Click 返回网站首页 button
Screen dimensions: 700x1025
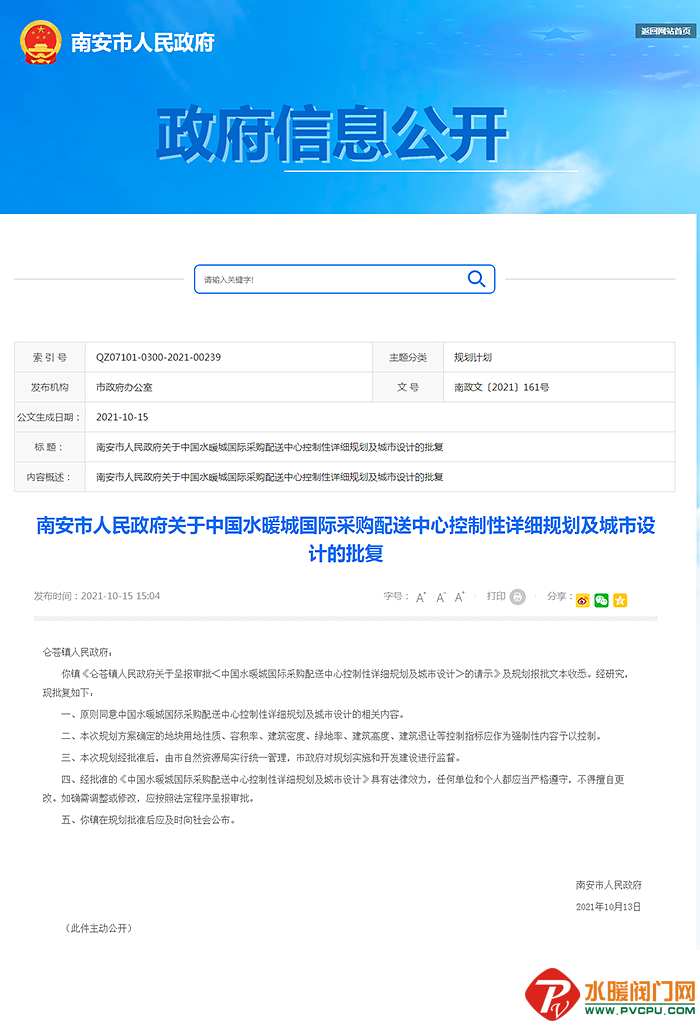(x=665, y=31)
